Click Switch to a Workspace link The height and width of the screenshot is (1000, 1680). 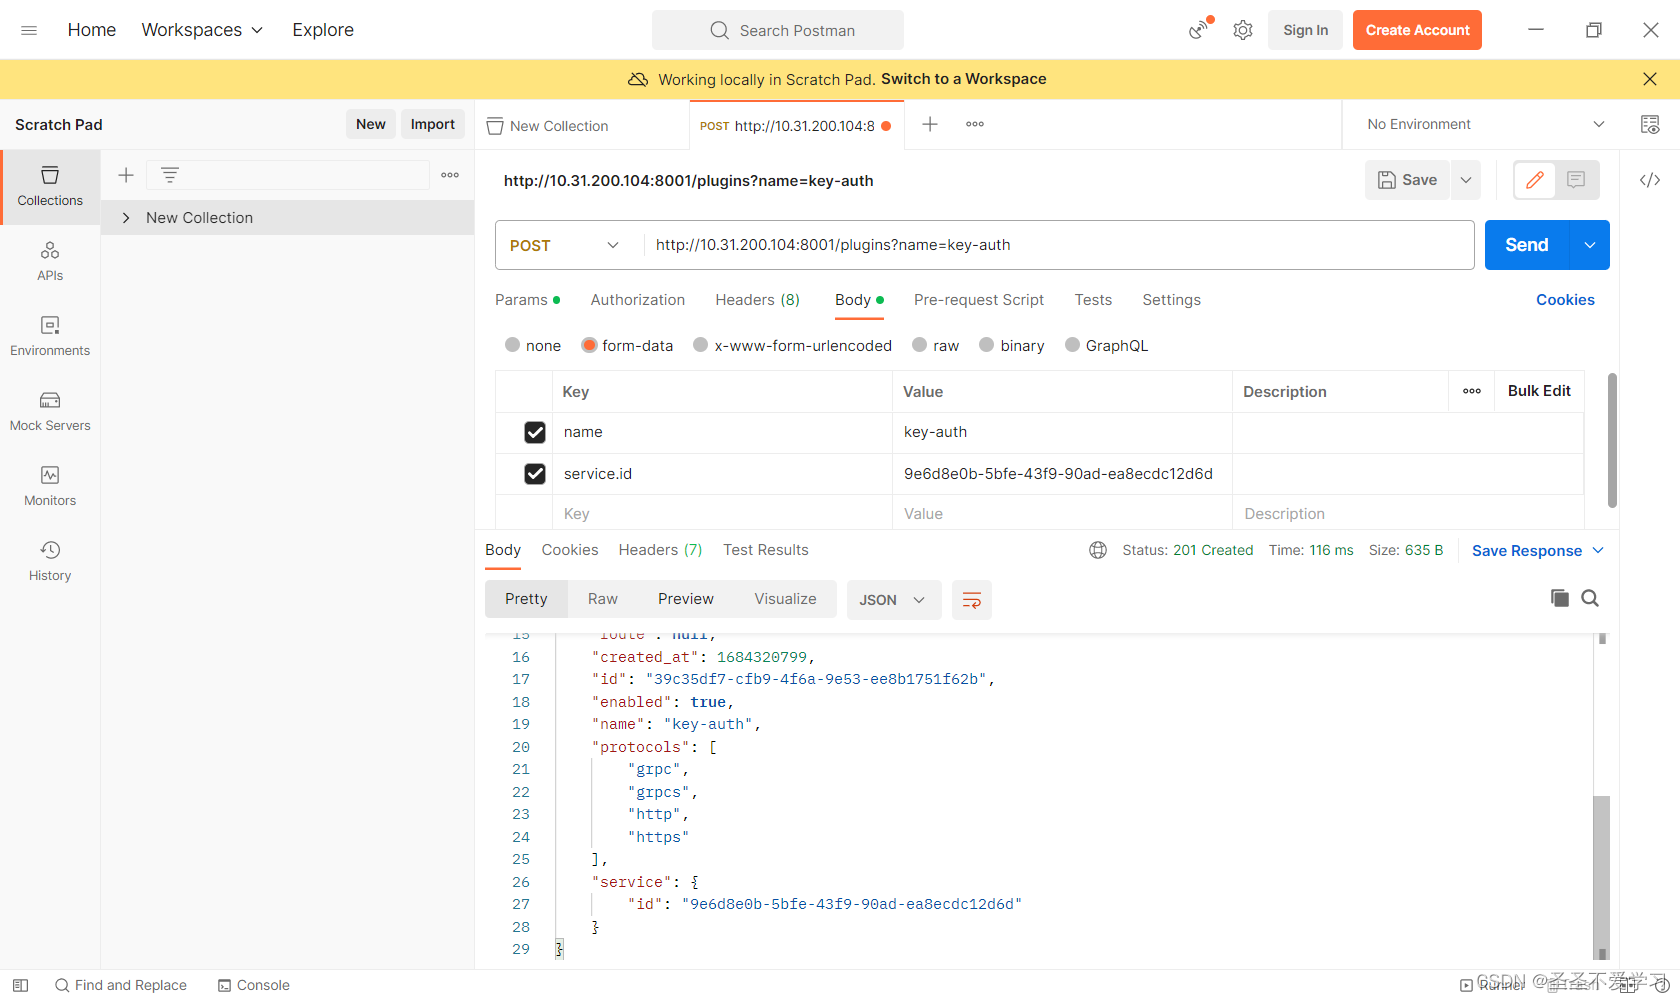coord(964,79)
